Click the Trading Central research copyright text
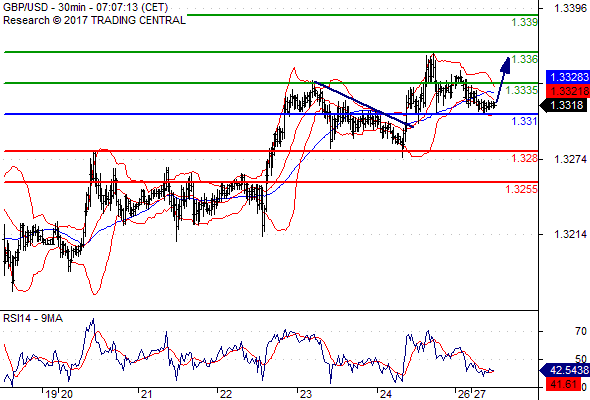Viewport: 590px width, 400px height. [x=94, y=20]
